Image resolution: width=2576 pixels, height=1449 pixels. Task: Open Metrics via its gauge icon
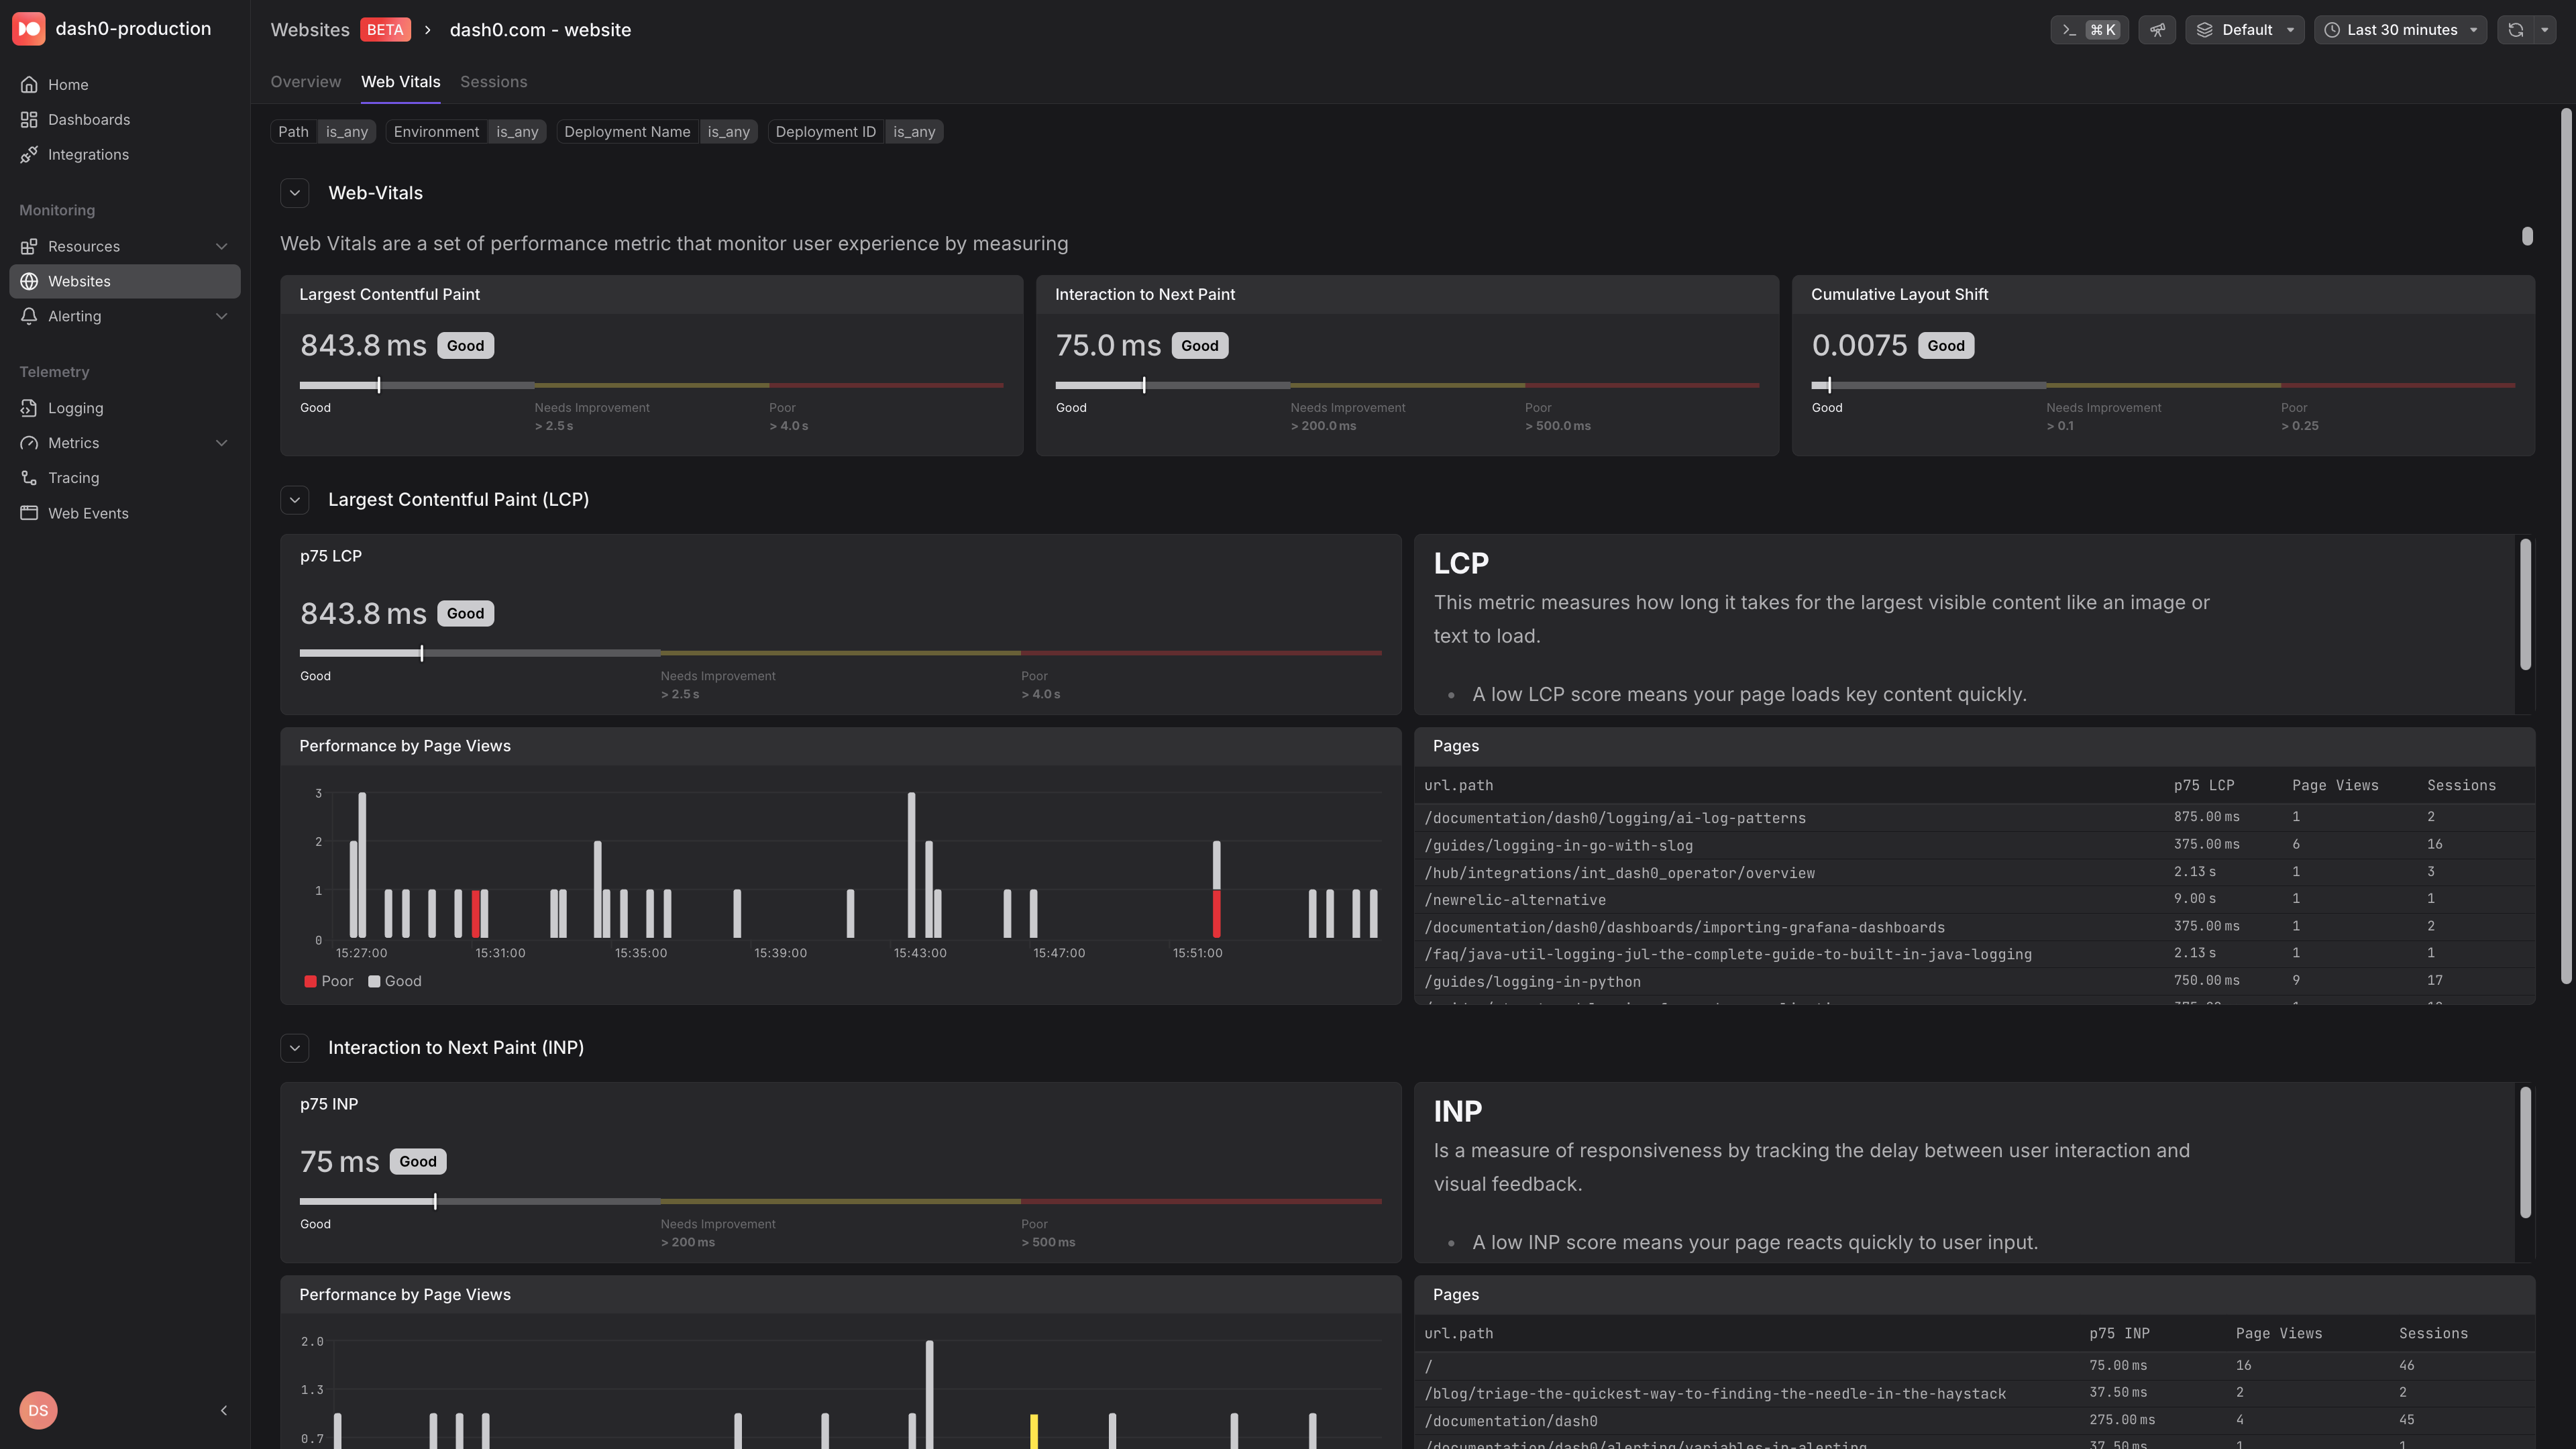pyautogui.click(x=29, y=443)
